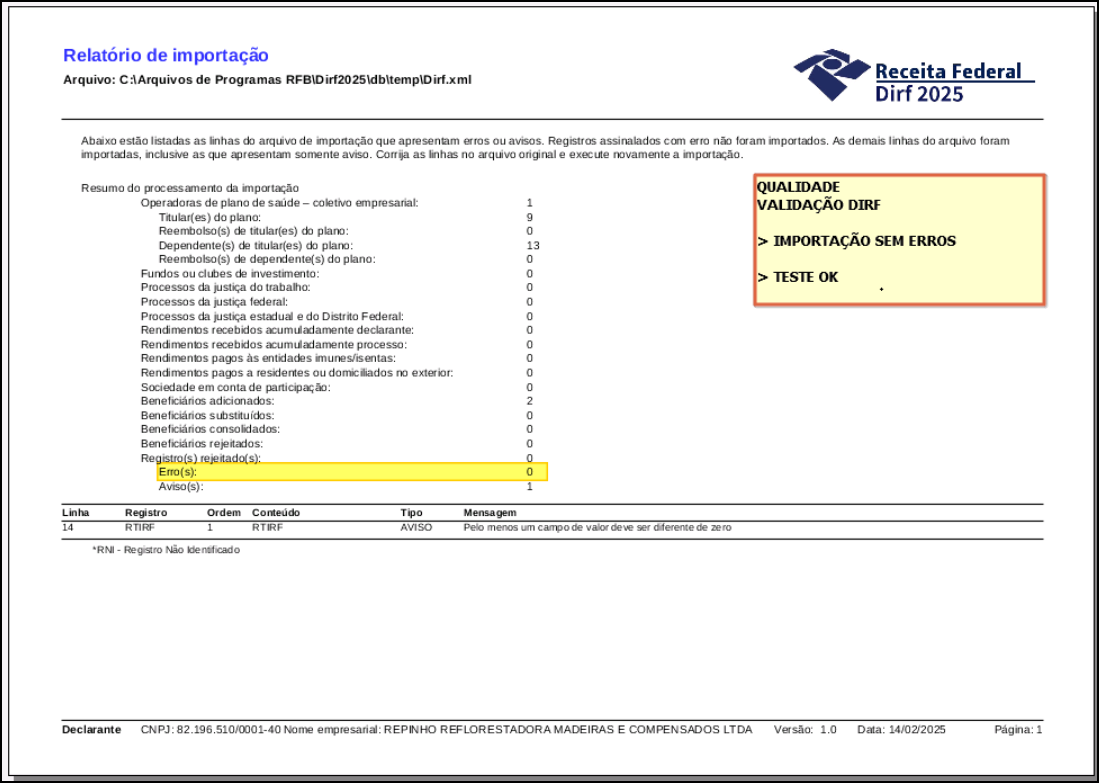
Task: Click 'Sociedade em conta de participação:' line
Action: pos(236,387)
